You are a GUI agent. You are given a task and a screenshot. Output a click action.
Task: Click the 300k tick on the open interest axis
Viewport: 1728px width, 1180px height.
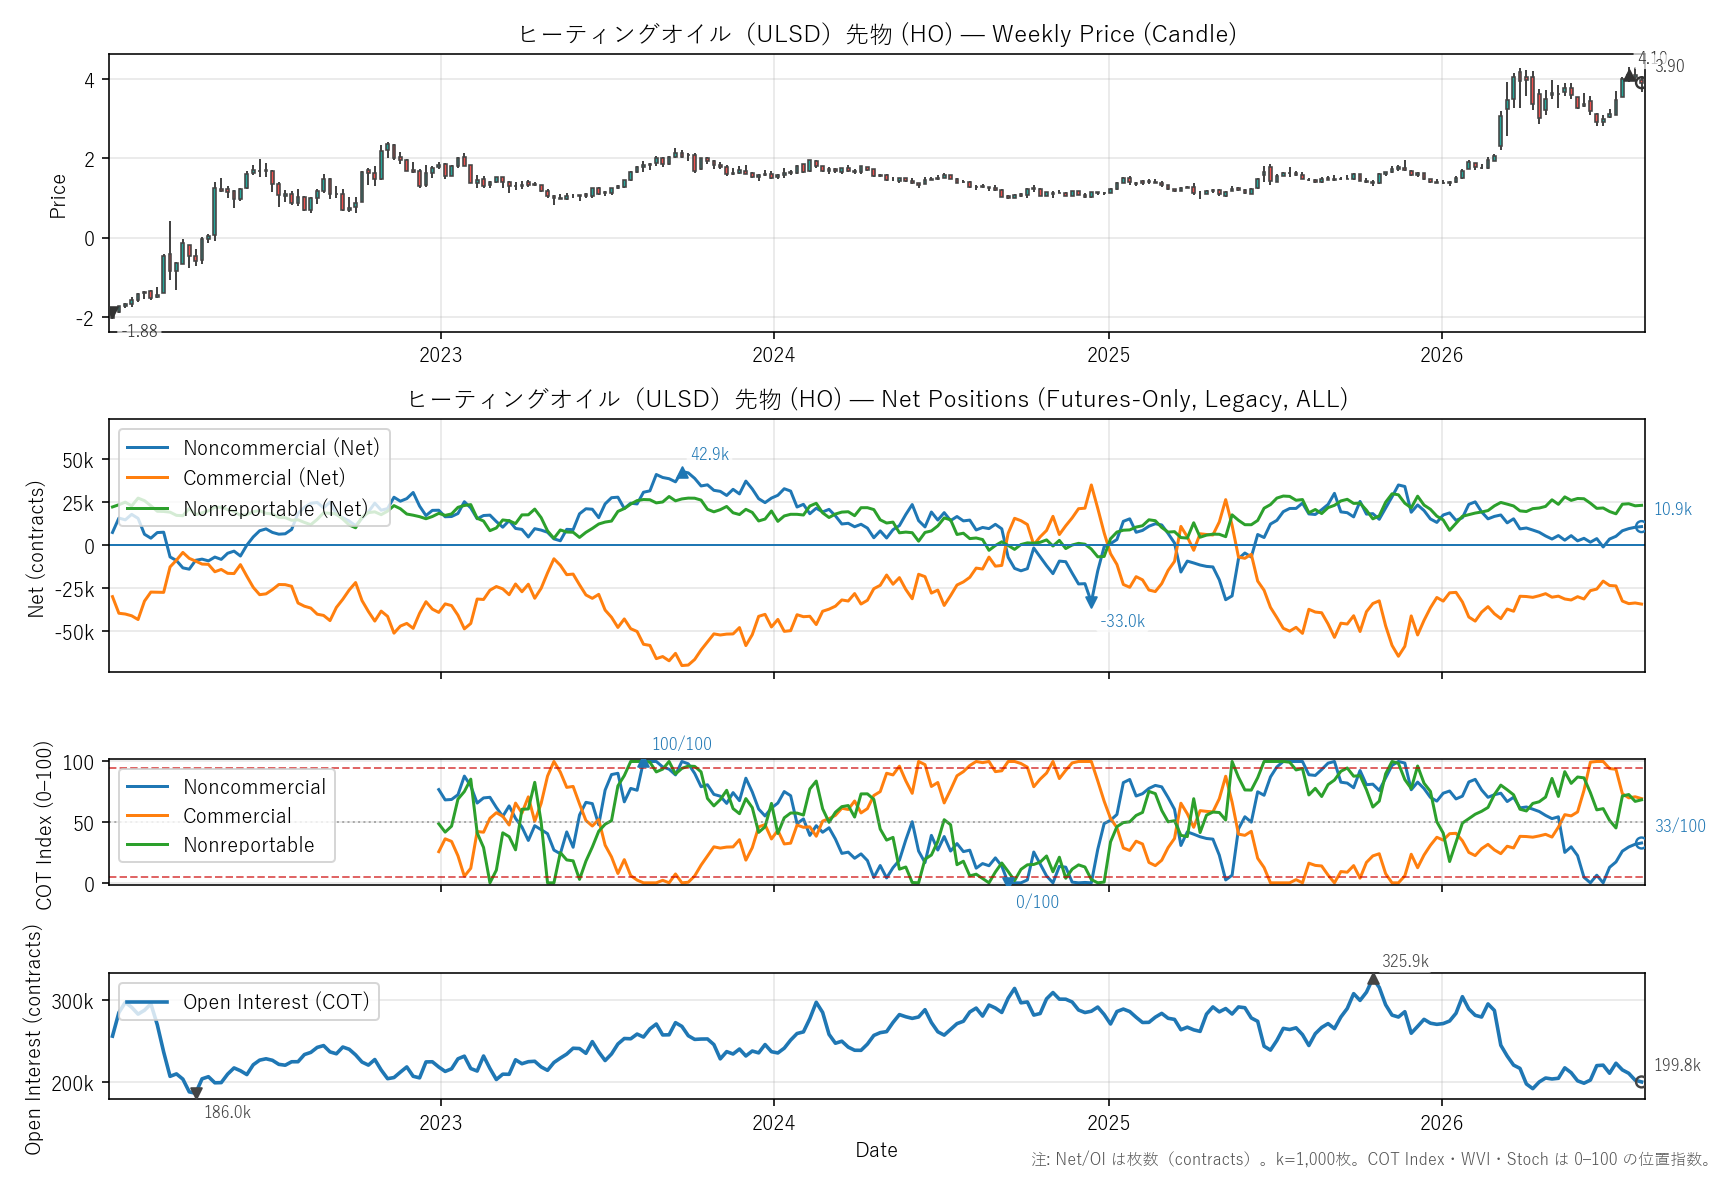(x=72, y=1002)
